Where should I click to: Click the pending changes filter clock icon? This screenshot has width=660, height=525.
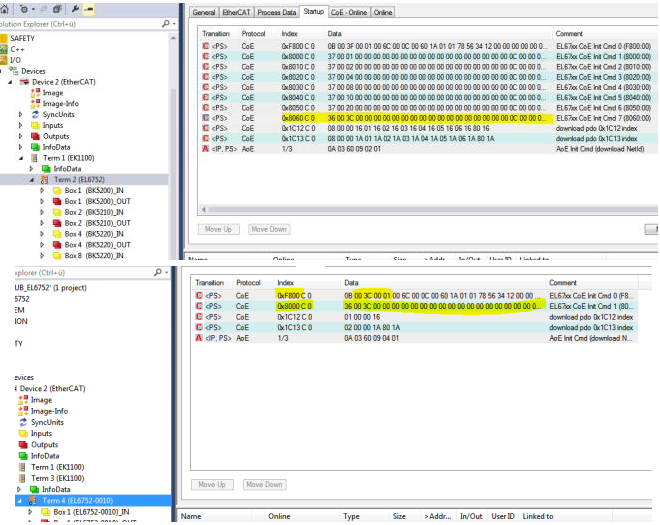pyautogui.click(x=24, y=9)
